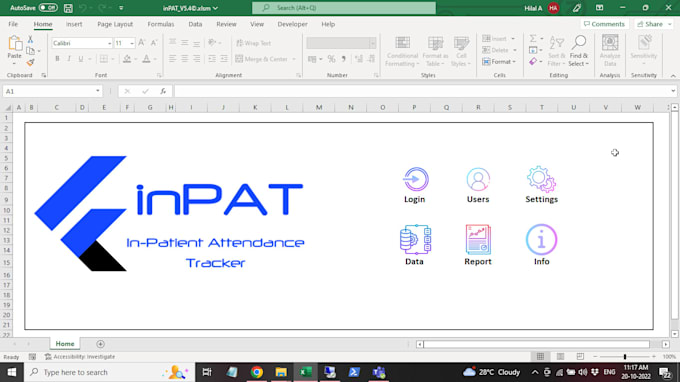Viewport: 680px width, 382px height.
Task: Click the Windows Start button
Action: point(12,372)
